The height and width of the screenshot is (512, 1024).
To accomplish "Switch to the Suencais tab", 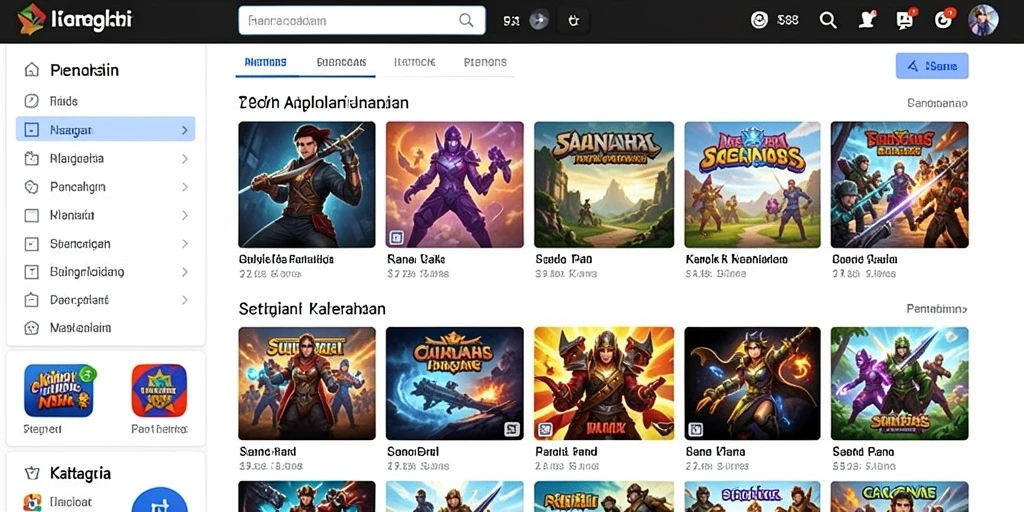I will coord(341,63).
